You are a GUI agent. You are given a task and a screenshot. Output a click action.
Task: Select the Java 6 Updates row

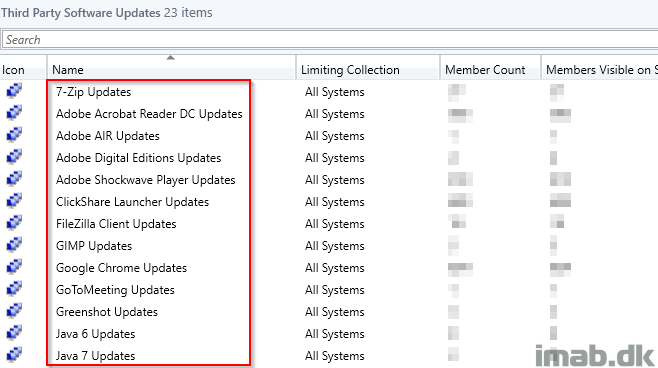click(x=96, y=334)
